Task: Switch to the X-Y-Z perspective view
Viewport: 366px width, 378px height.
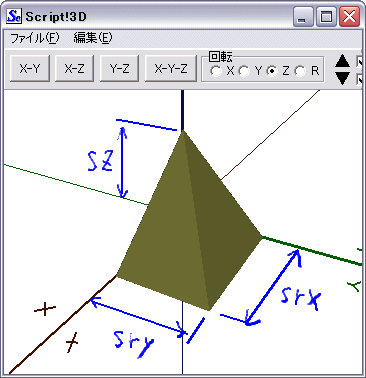Action: point(171,69)
